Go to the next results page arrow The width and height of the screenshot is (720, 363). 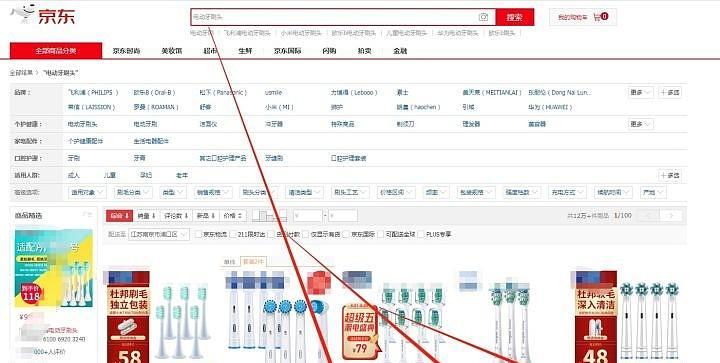(671, 216)
